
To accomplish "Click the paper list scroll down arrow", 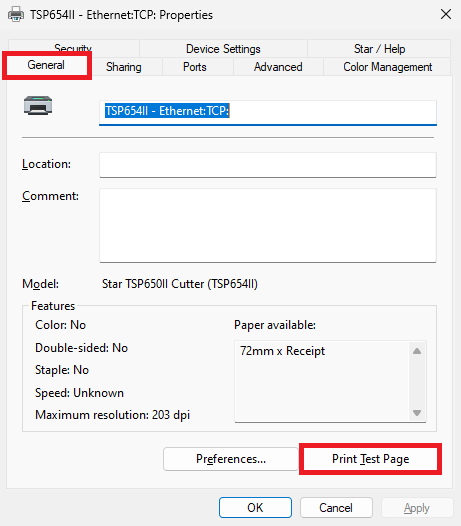I will (x=417, y=413).
